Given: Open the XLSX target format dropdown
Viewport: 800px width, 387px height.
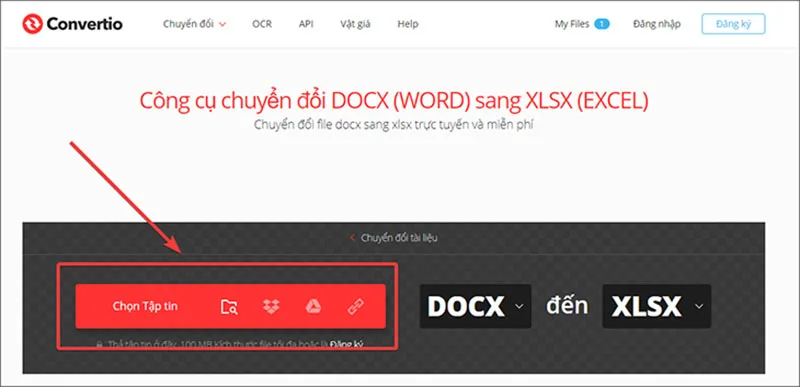Looking at the screenshot, I should [x=657, y=306].
